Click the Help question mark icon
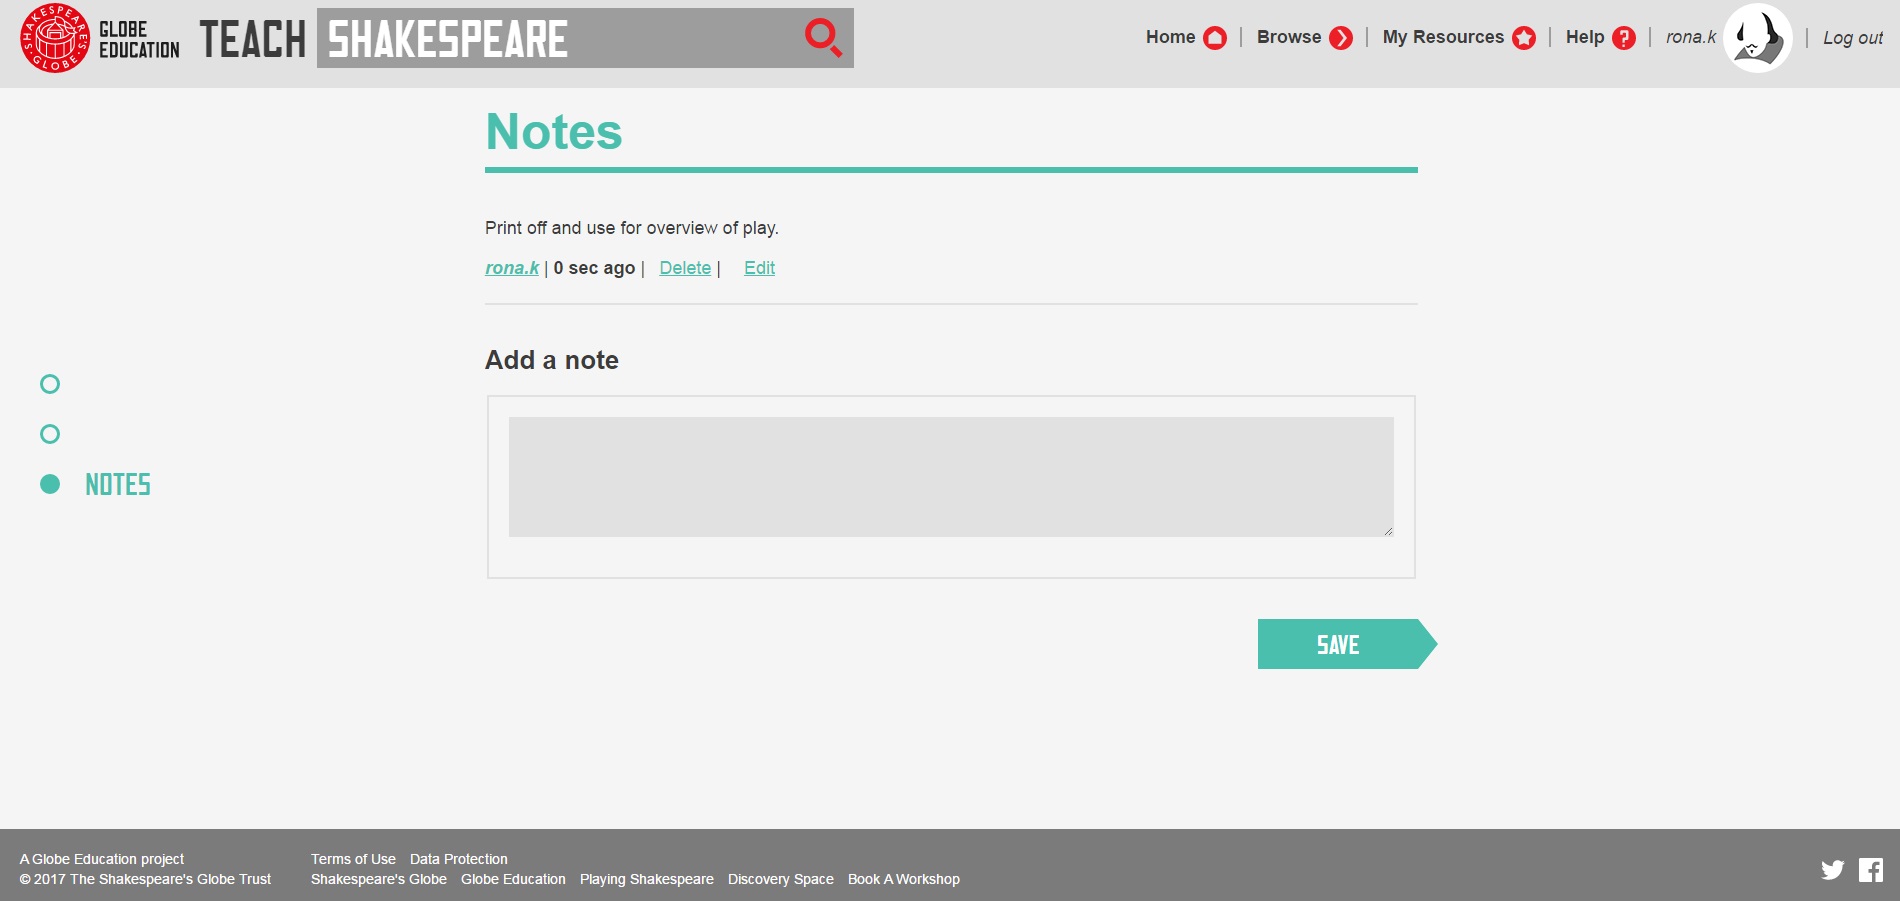Screen dimensions: 1900x901 coord(1624,38)
